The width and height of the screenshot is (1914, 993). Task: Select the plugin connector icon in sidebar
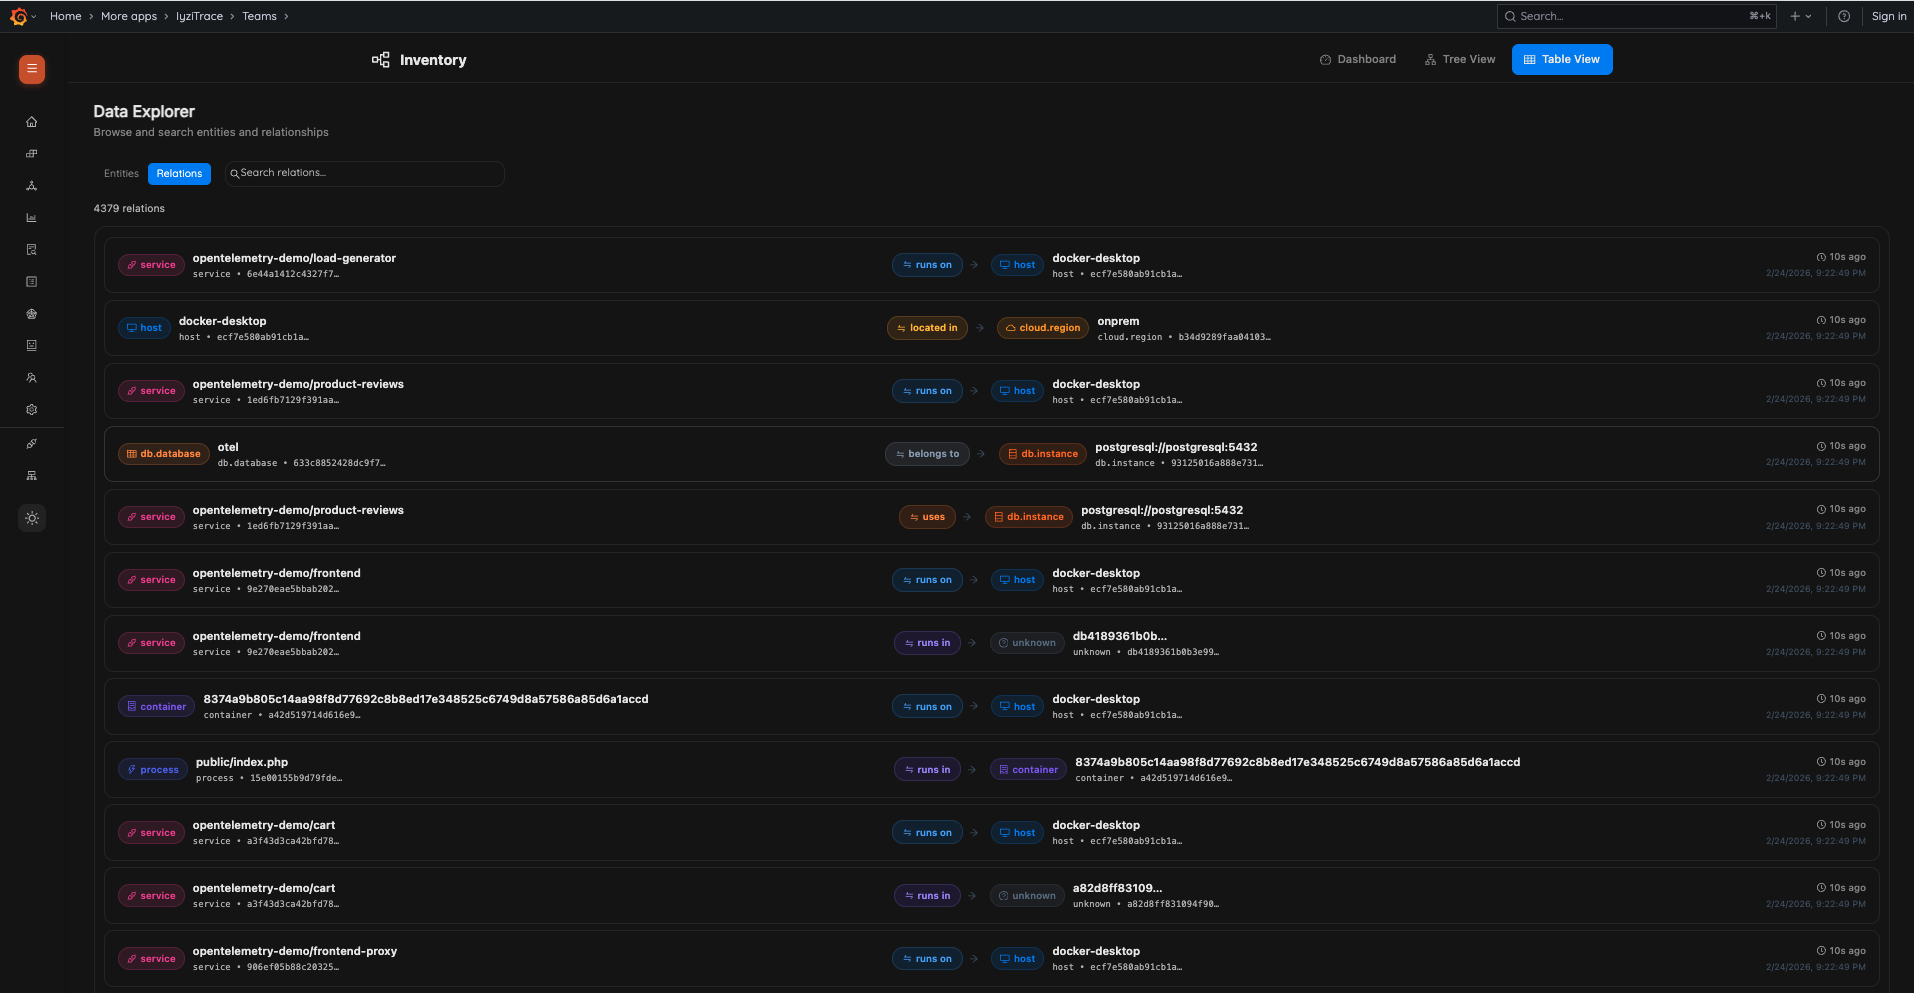31,443
